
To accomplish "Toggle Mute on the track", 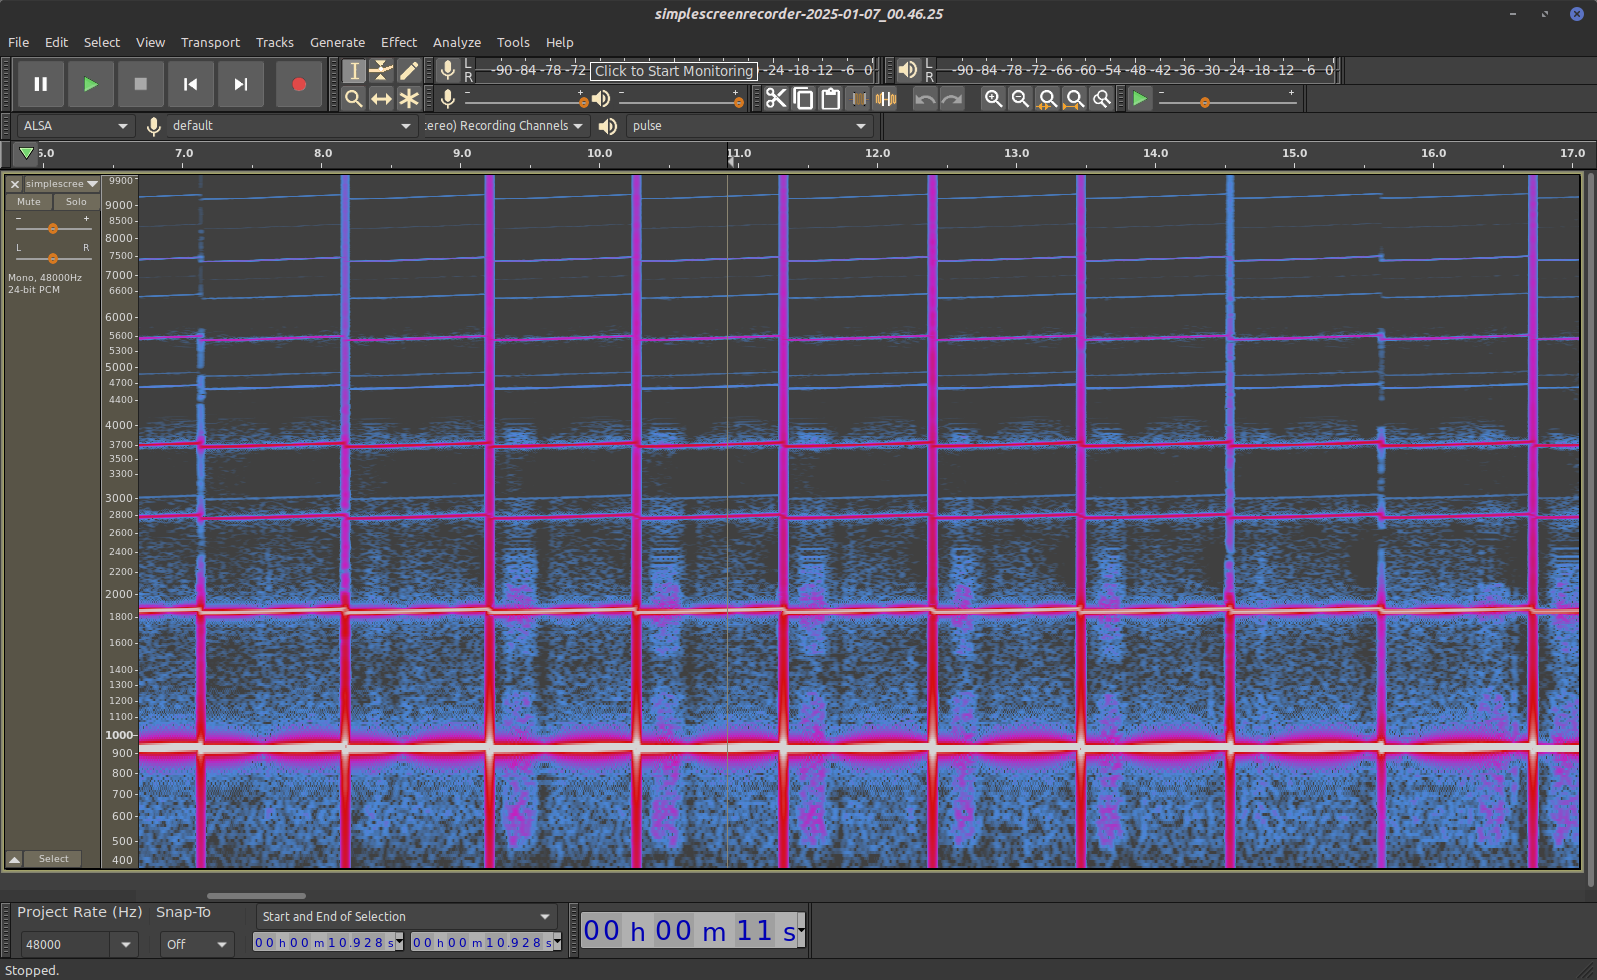I will click(29, 202).
